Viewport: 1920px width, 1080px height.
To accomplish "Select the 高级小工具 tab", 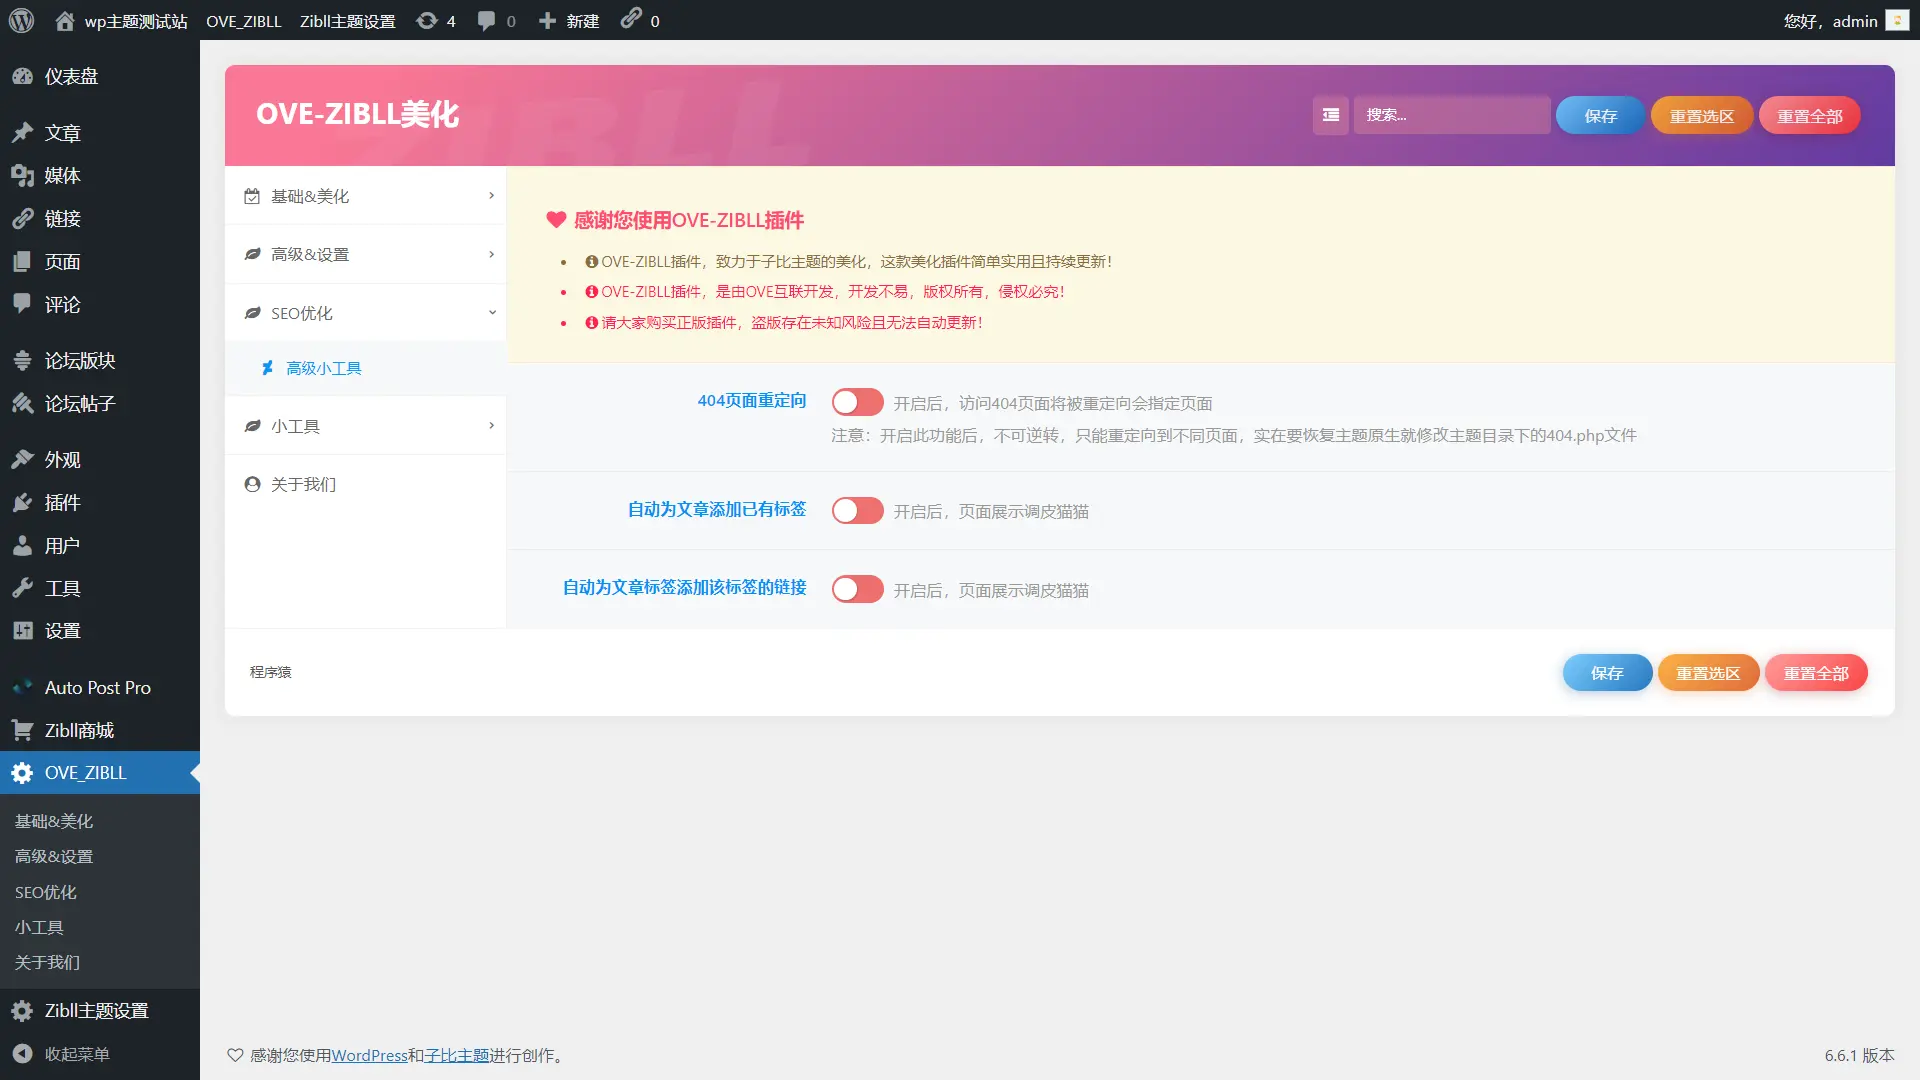I will pyautogui.click(x=322, y=368).
